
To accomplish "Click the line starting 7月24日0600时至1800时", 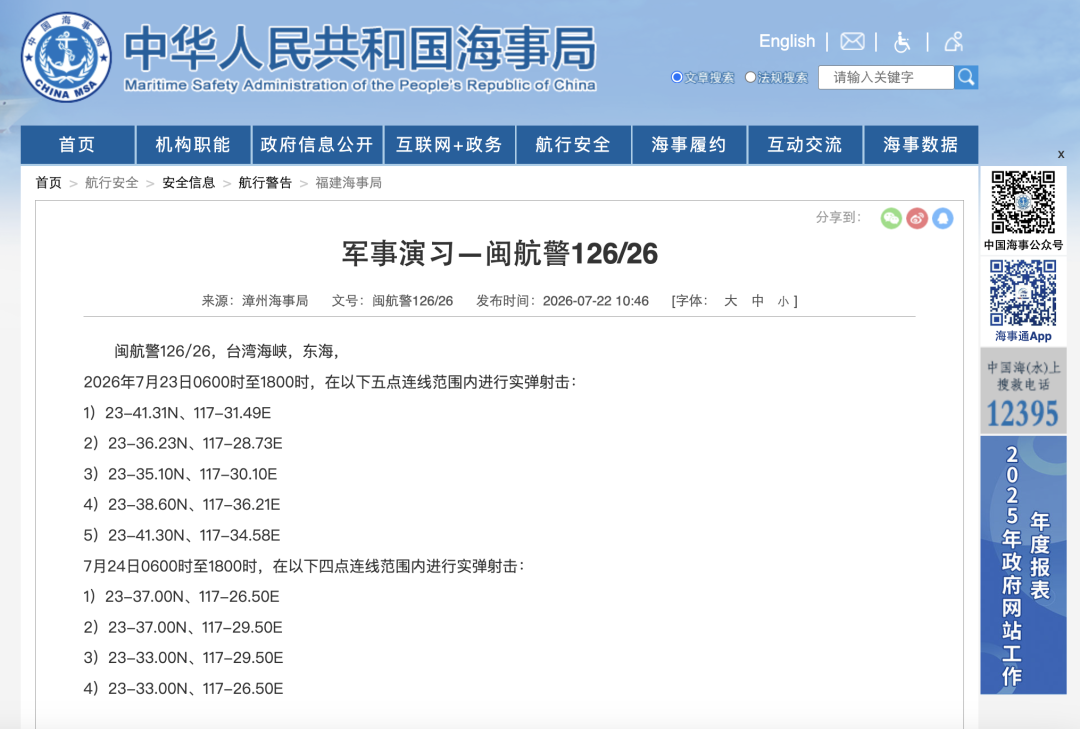I will pyautogui.click(x=304, y=566).
